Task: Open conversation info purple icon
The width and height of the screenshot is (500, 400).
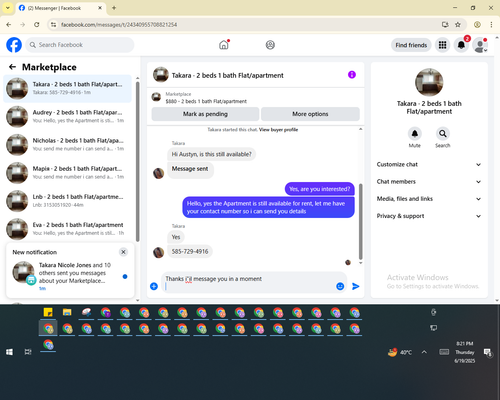Action: 352,75
